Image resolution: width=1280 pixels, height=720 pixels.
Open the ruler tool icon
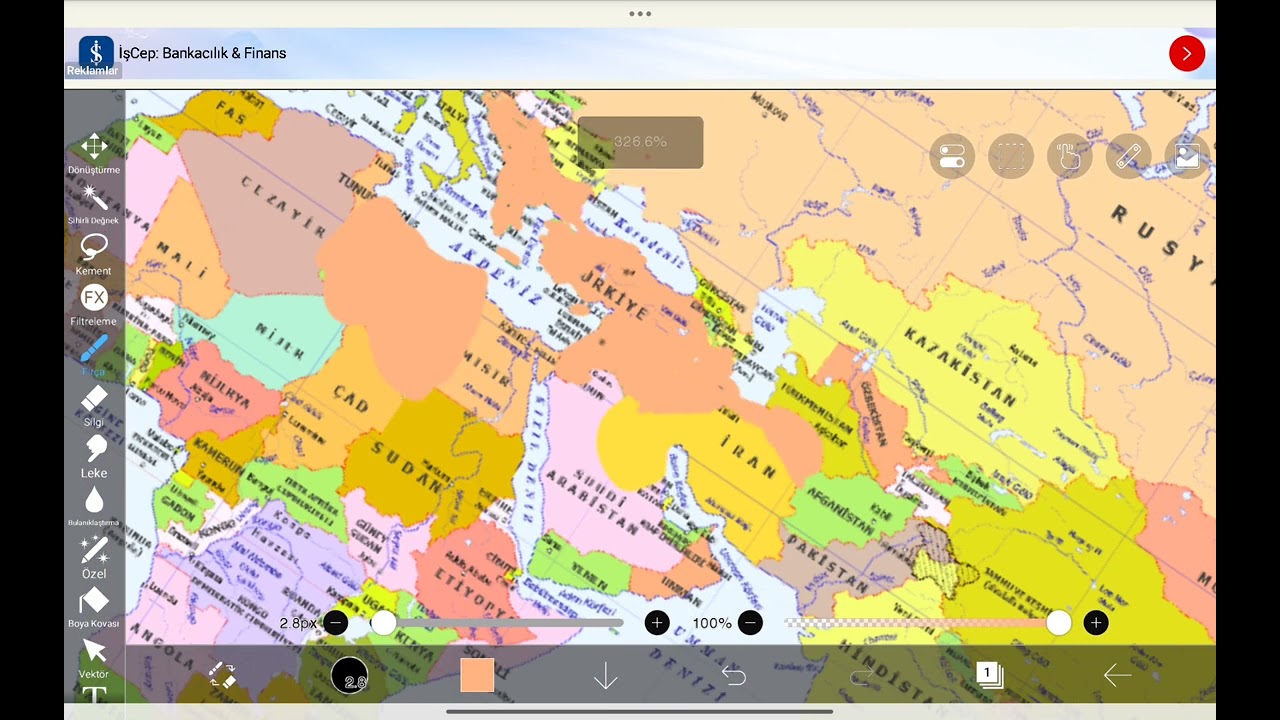pyautogui.click(x=1129, y=157)
